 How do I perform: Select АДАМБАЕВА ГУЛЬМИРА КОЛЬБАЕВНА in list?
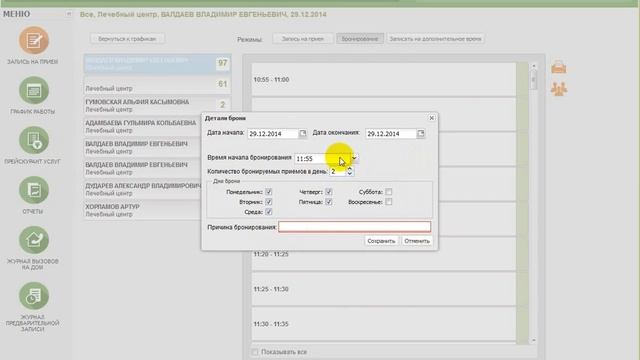[x=141, y=126]
